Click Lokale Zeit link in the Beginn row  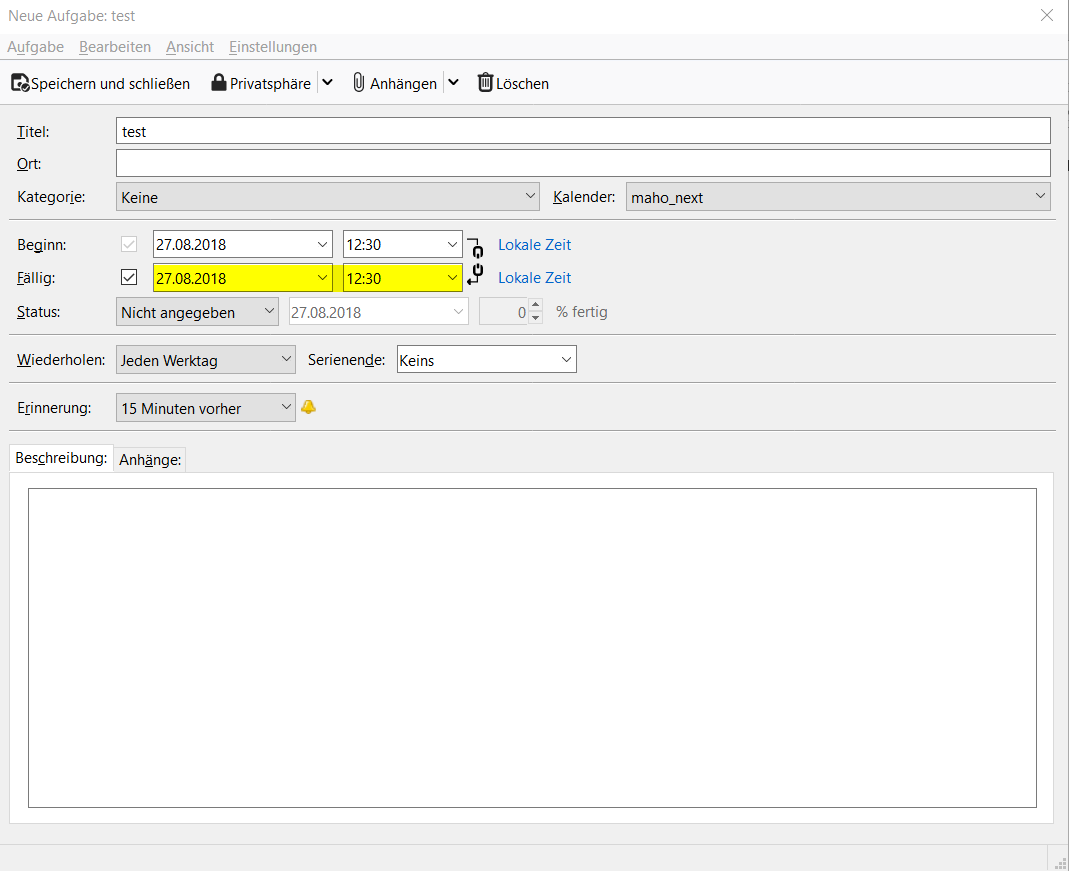(x=534, y=245)
